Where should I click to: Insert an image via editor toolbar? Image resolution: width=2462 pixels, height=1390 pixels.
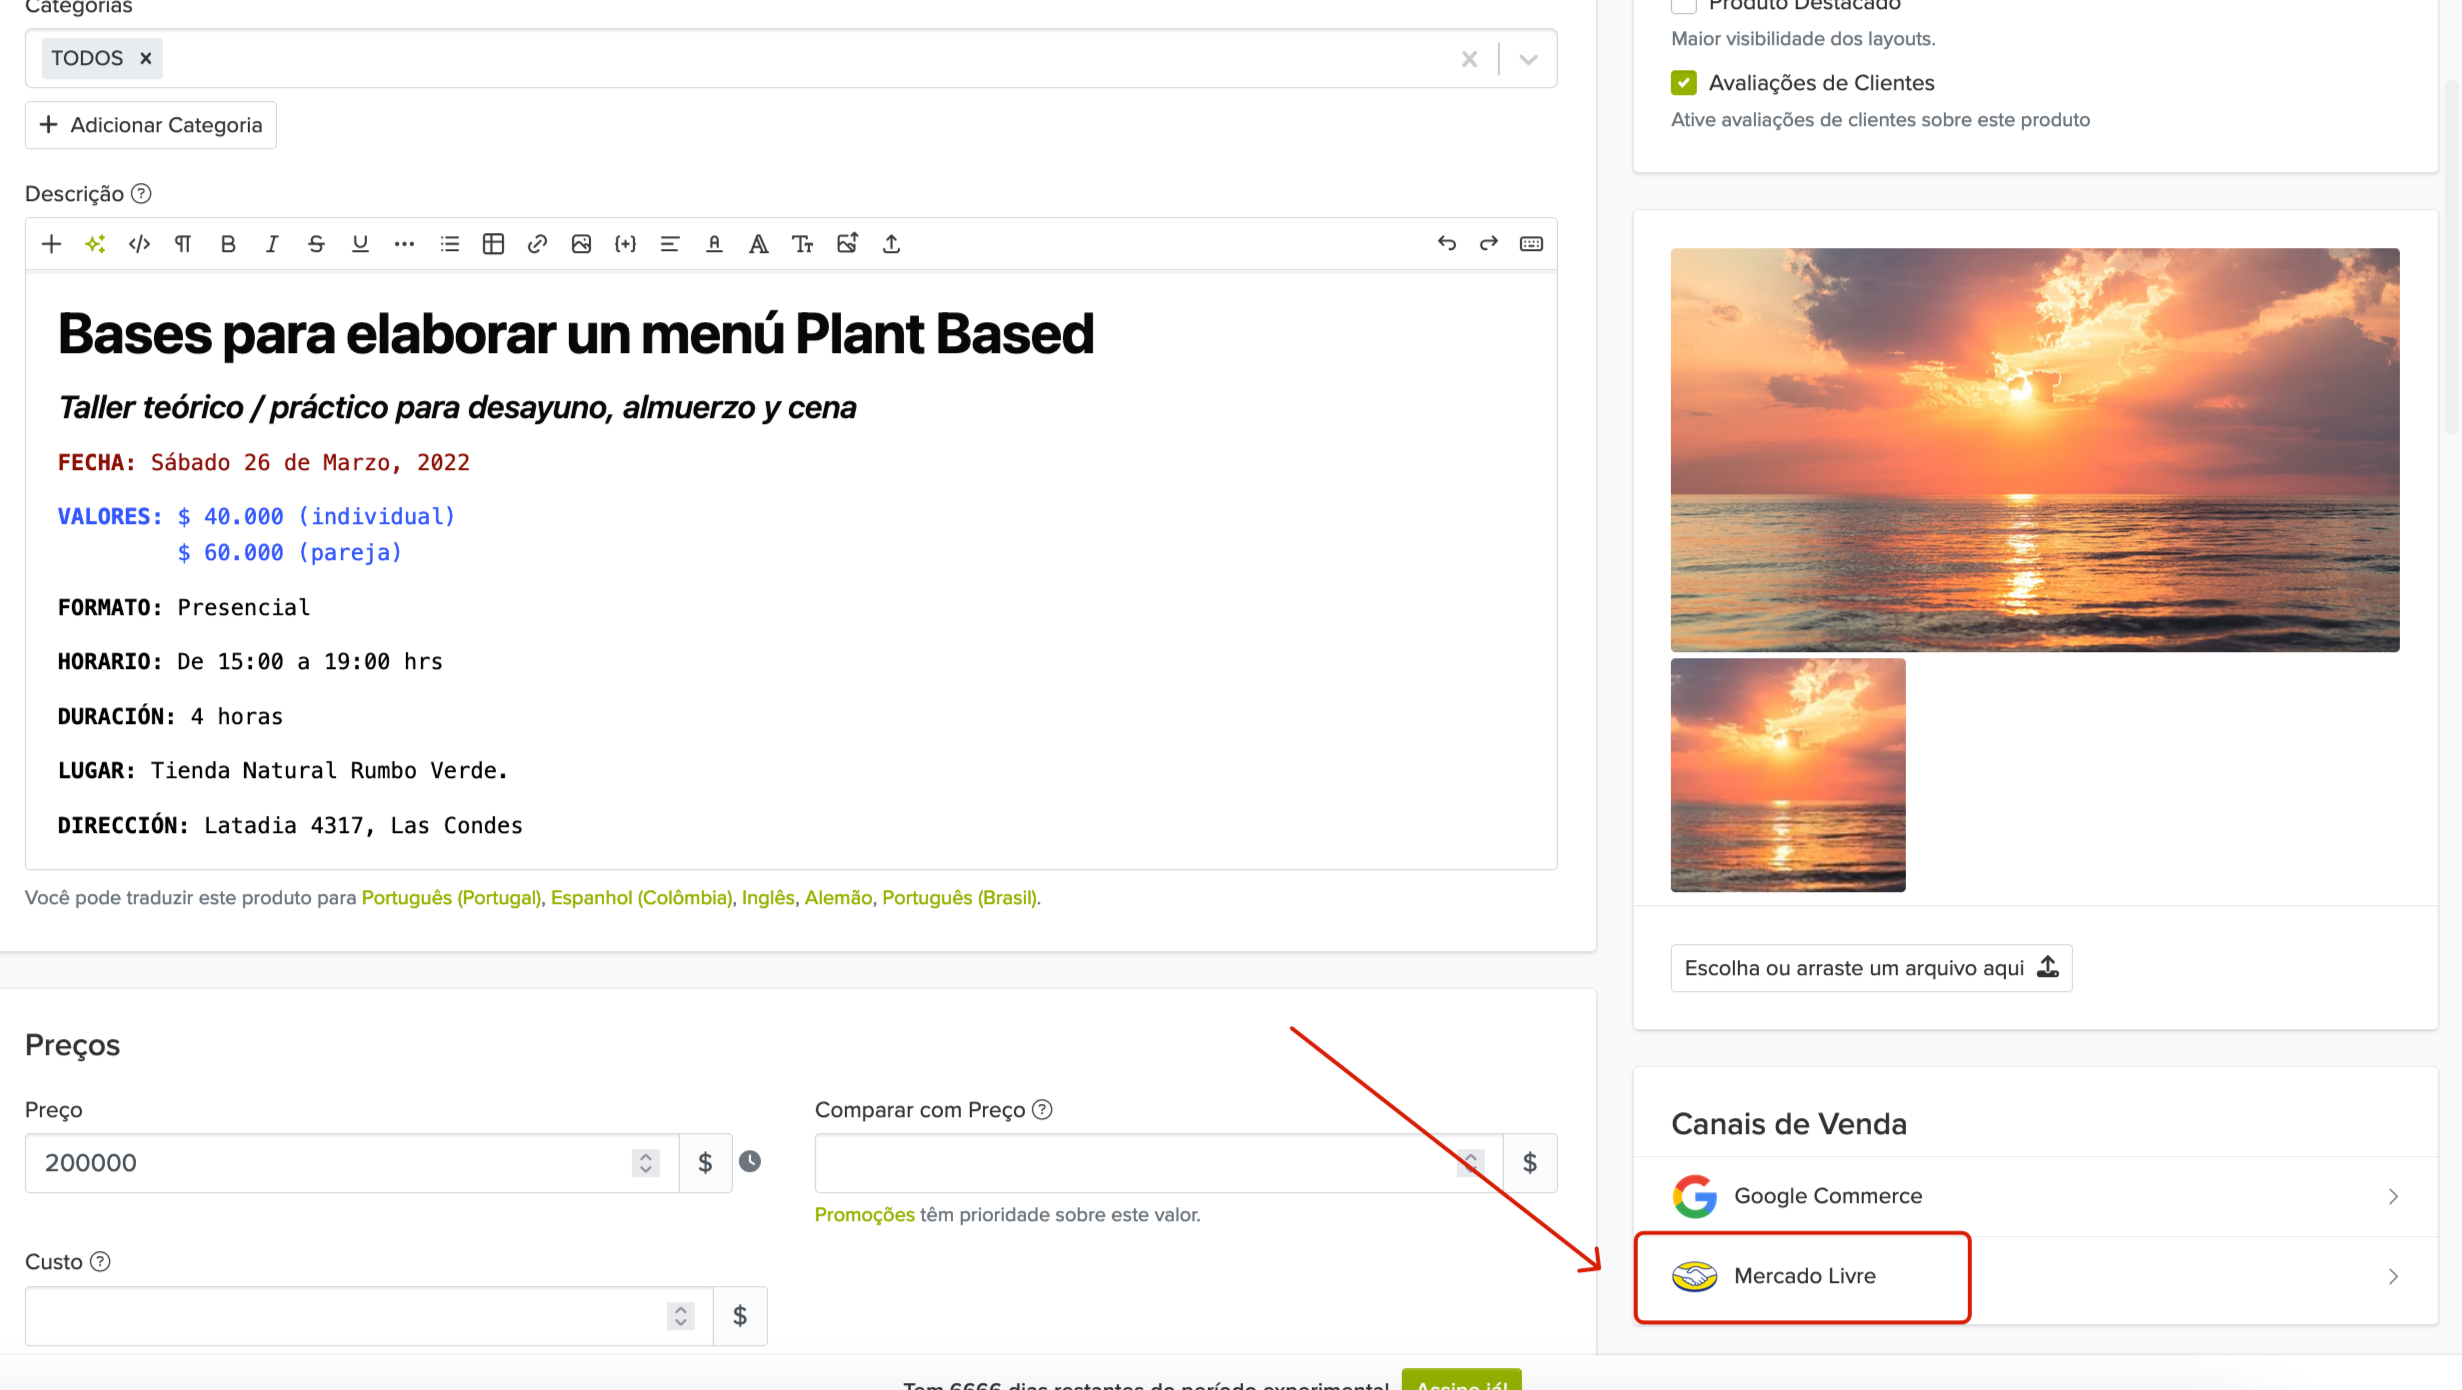pos(581,244)
